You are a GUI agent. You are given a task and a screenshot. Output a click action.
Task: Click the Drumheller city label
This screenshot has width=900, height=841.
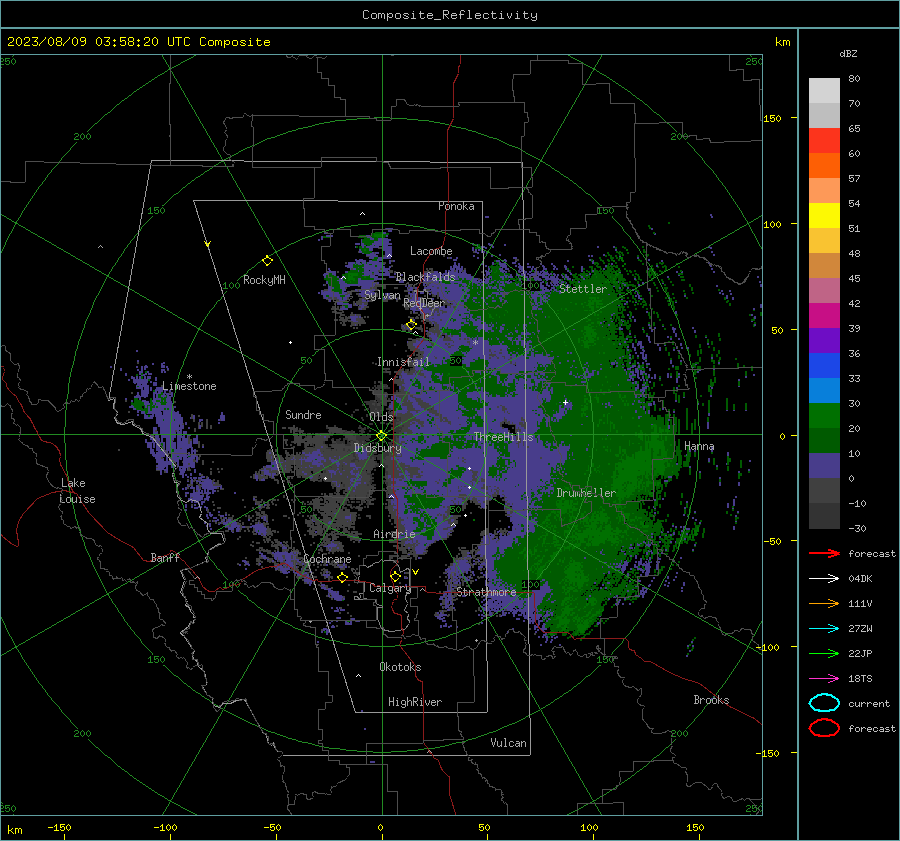coord(586,493)
